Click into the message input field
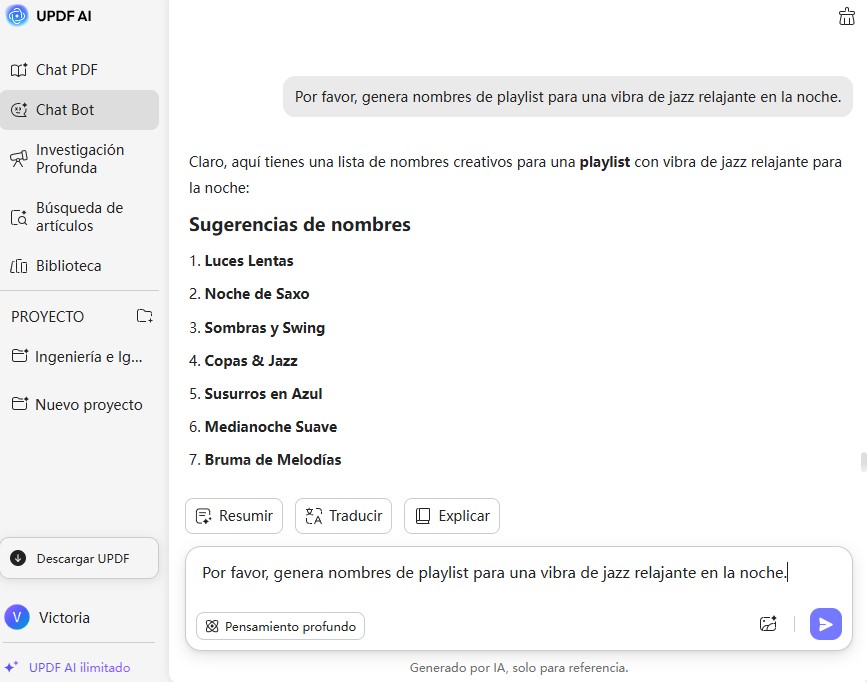The width and height of the screenshot is (867, 682). pyautogui.click(x=495, y=573)
